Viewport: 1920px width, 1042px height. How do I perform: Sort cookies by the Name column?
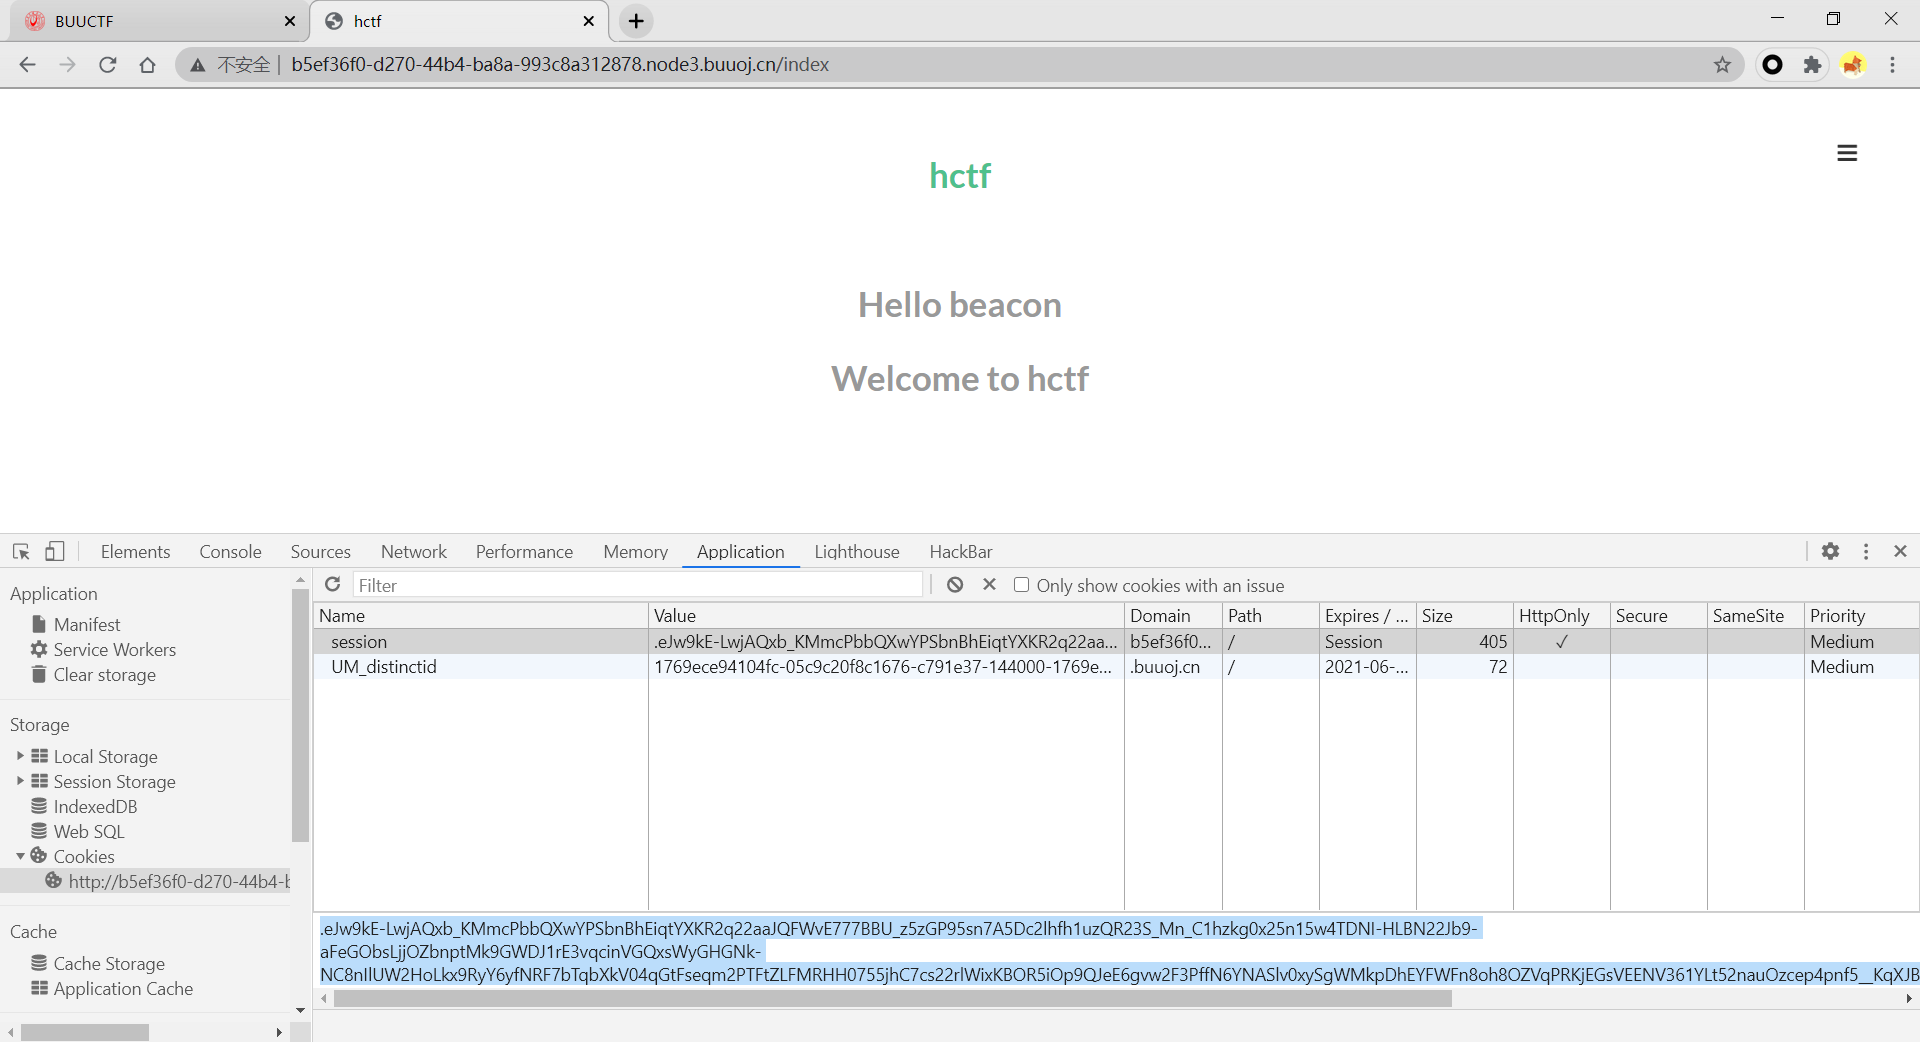481,615
